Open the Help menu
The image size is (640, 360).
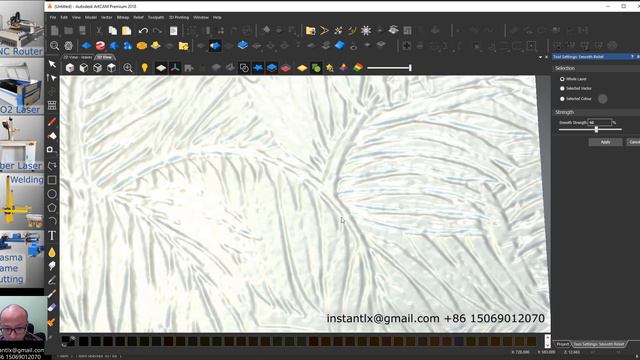pos(217,18)
